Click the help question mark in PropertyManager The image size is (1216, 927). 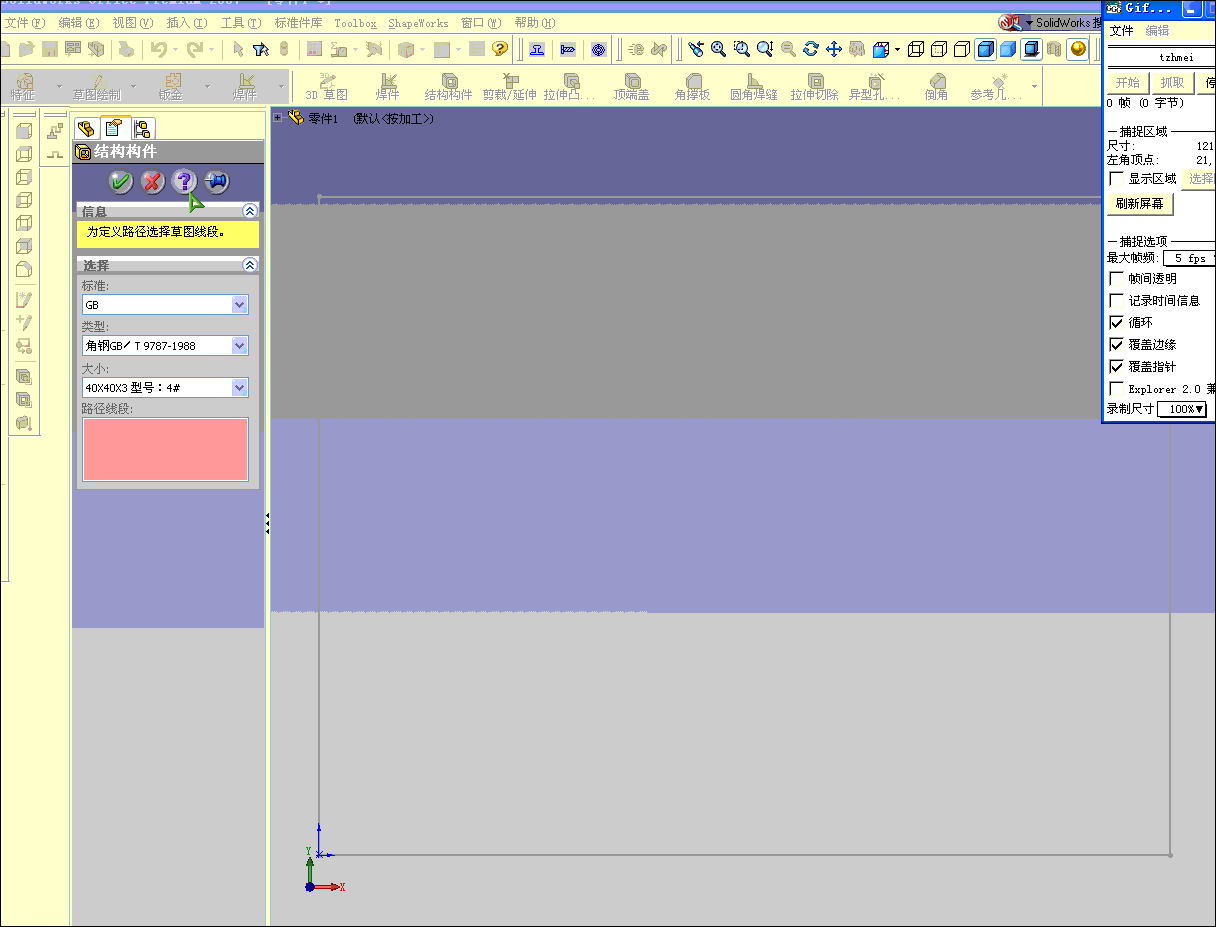[x=184, y=182]
